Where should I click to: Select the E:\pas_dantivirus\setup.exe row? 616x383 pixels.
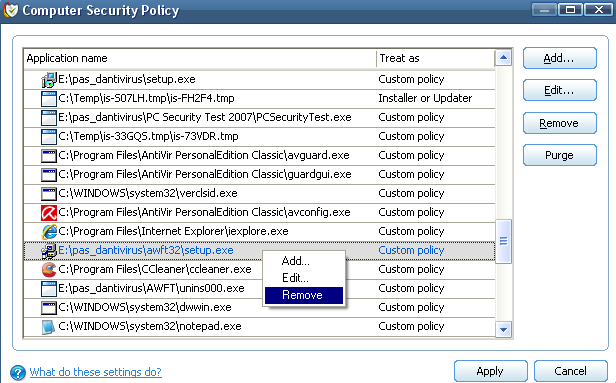click(259, 79)
